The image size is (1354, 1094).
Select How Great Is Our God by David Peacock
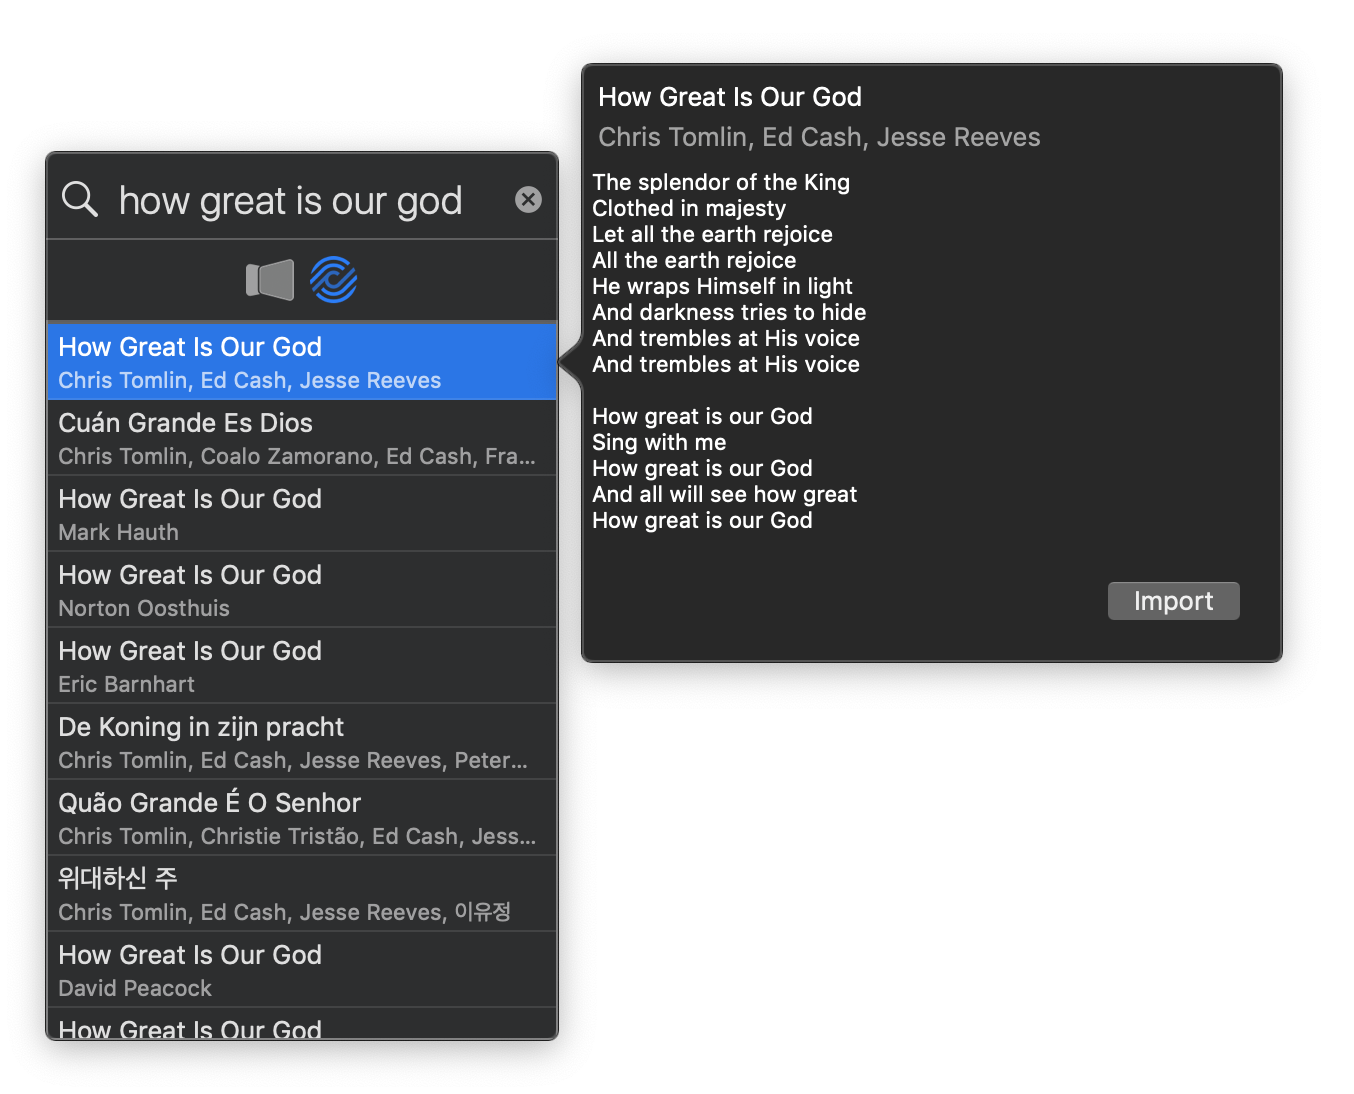click(302, 970)
